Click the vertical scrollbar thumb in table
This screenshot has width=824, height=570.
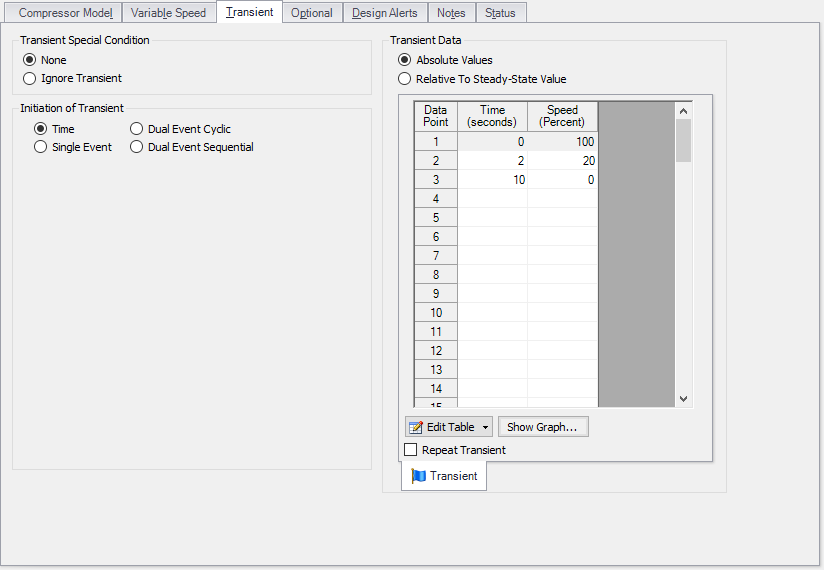coord(684,140)
